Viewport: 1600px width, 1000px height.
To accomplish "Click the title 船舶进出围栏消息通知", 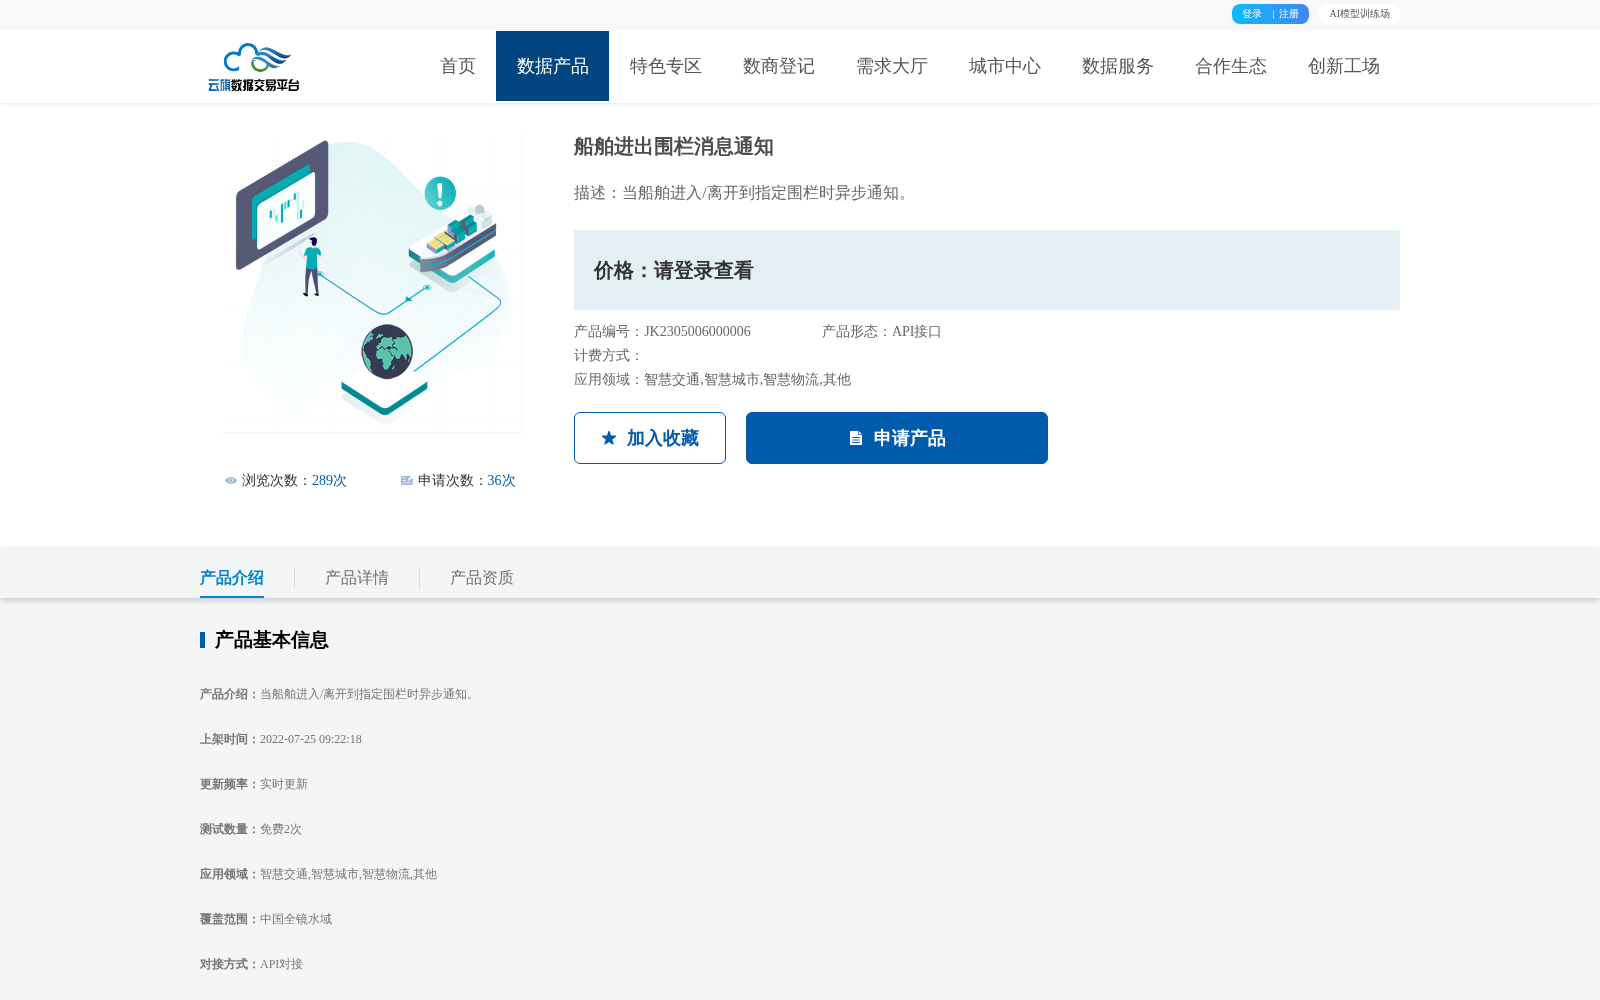I will tap(674, 147).
